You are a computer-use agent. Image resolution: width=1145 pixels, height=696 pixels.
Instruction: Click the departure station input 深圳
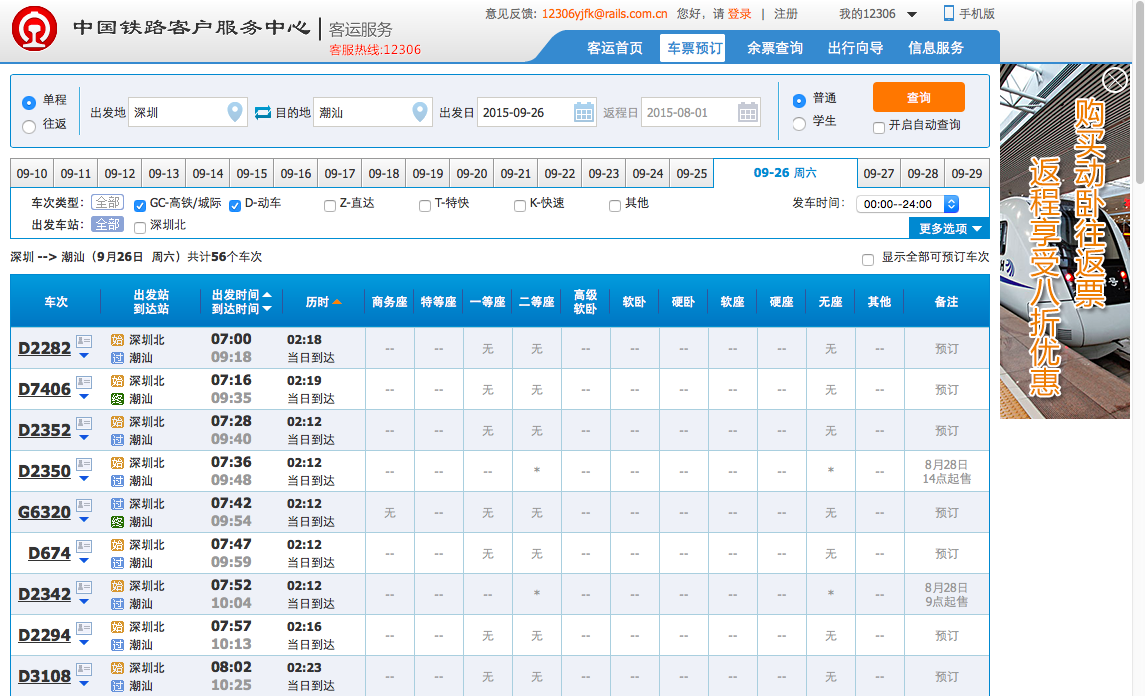tap(188, 112)
